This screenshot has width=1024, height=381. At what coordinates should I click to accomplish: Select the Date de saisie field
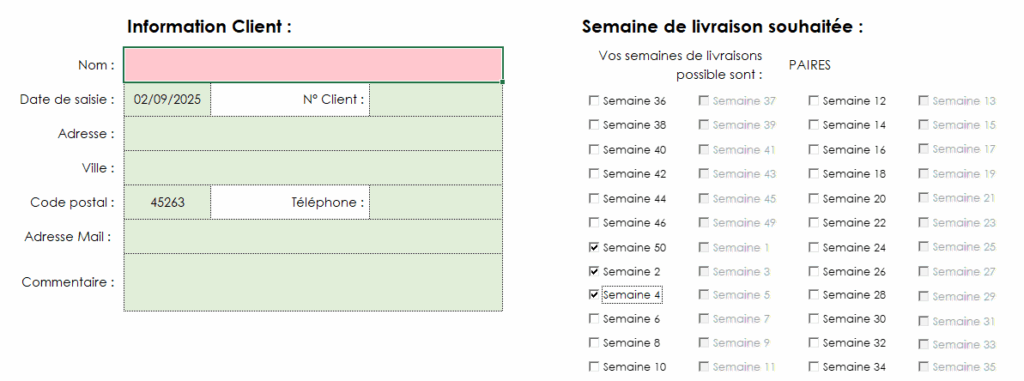(x=167, y=99)
